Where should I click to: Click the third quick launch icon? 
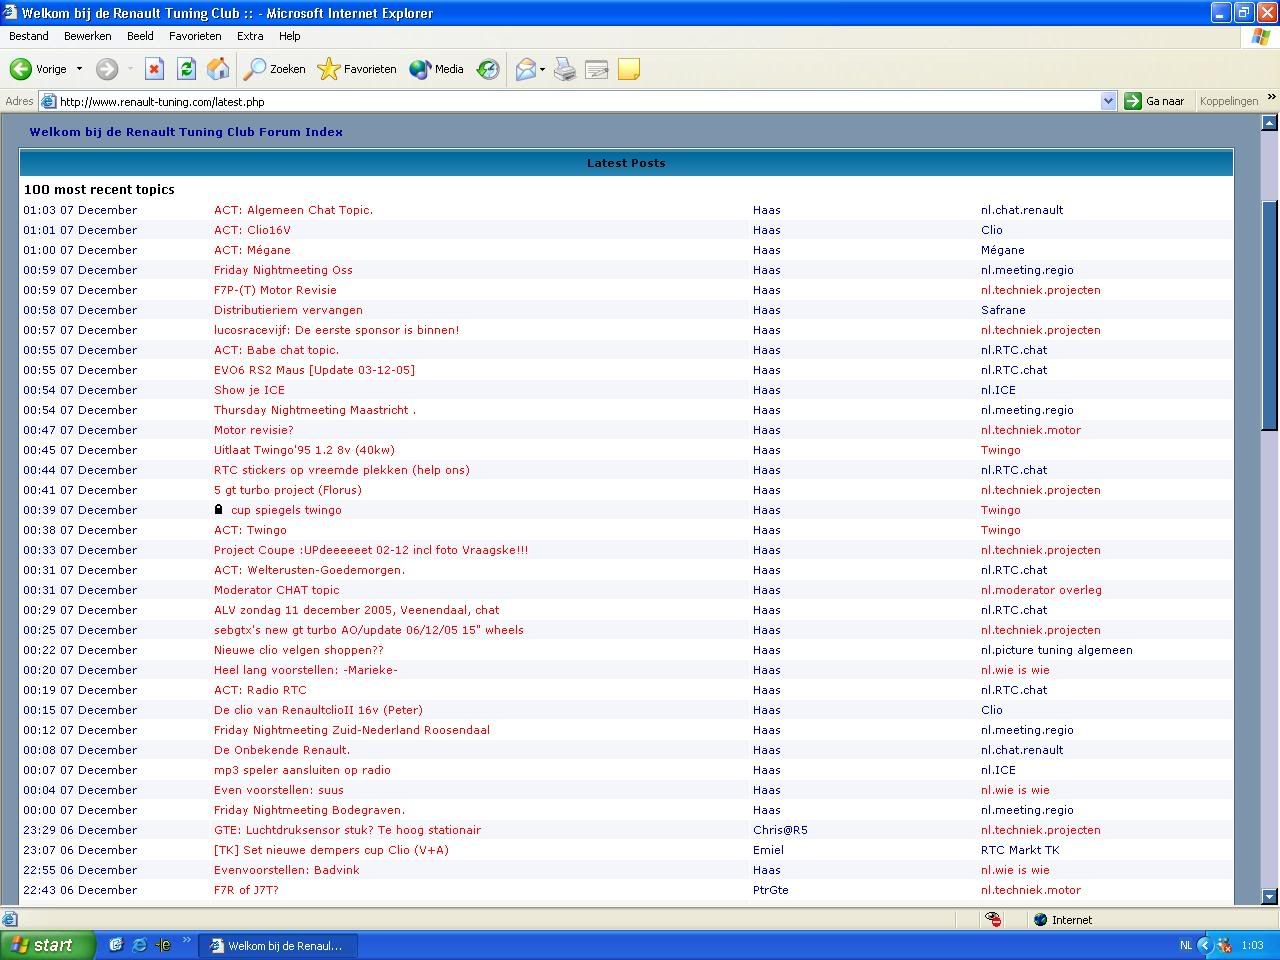(164, 945)
